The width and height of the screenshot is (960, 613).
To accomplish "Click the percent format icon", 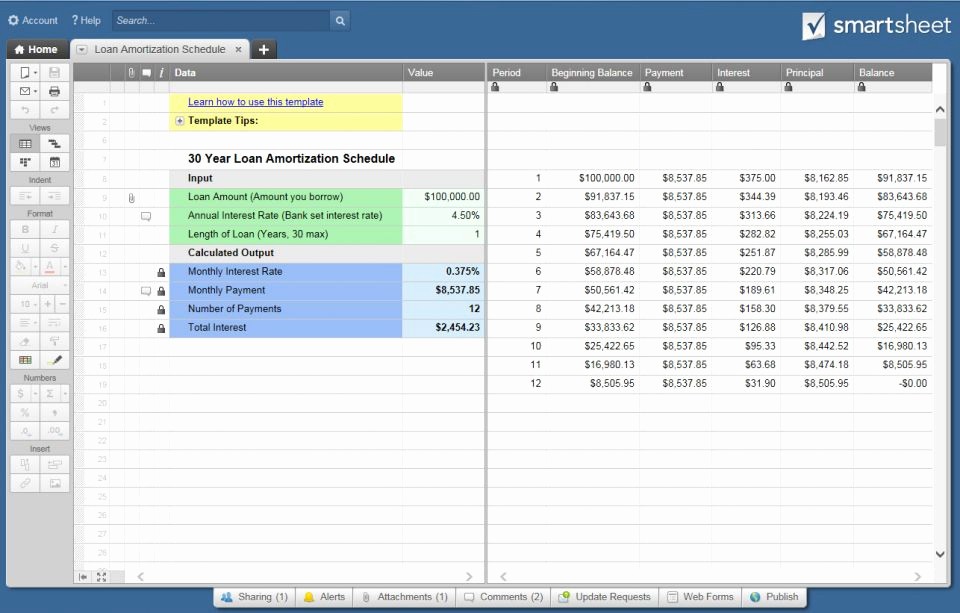I will [x=25, y=412].
